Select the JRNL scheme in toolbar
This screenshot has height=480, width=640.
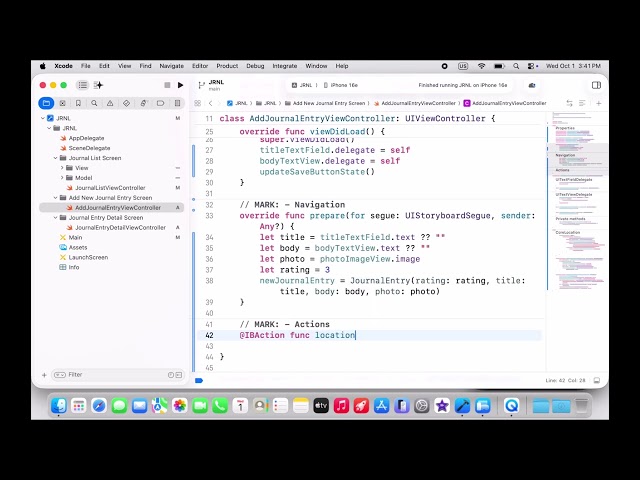click(302, 85)
